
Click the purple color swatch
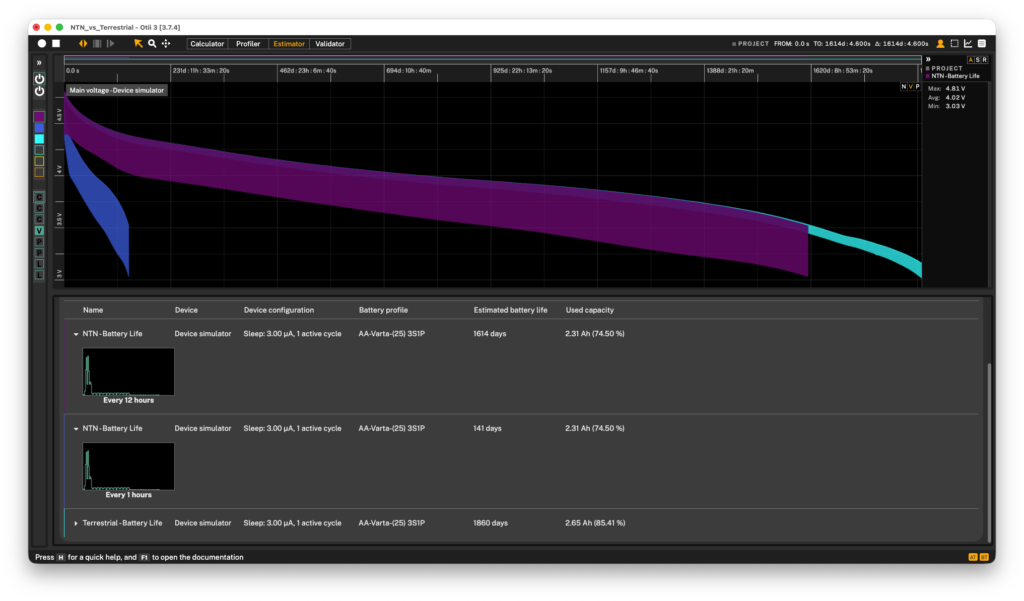tap(39, 116)
